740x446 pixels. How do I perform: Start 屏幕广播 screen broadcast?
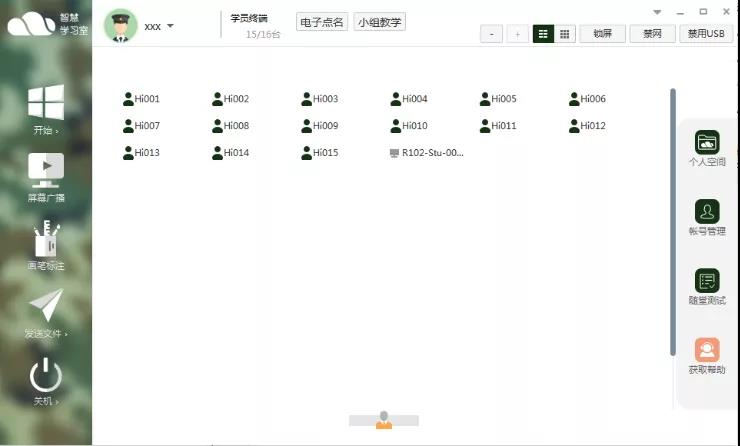[46, 170]
